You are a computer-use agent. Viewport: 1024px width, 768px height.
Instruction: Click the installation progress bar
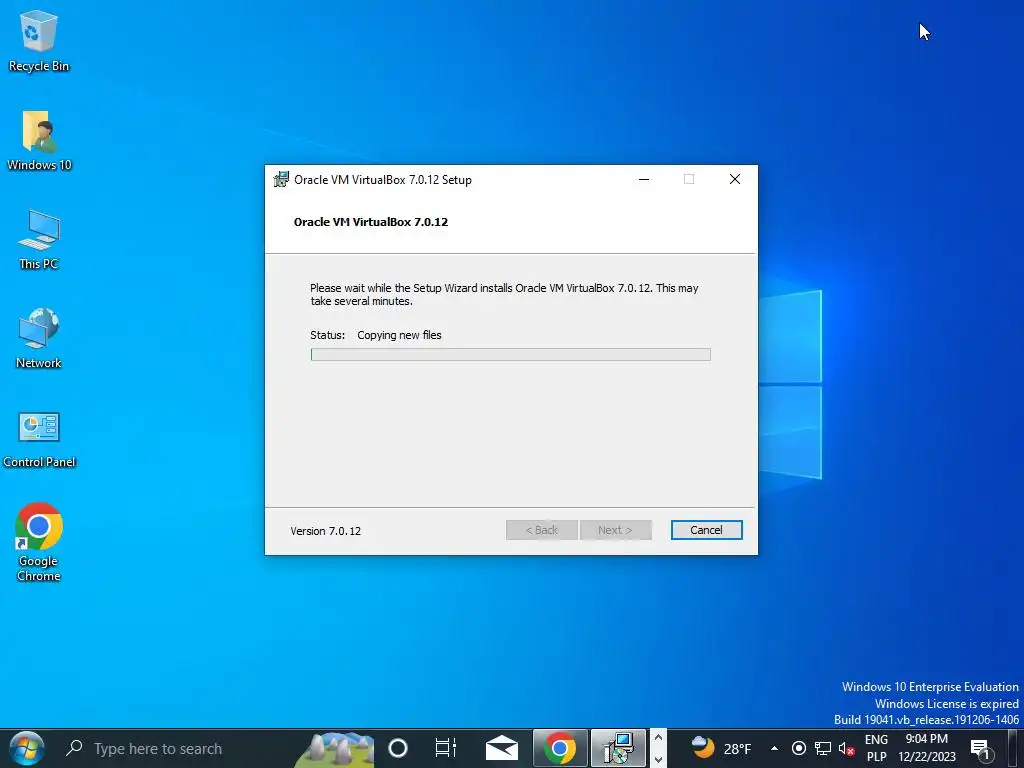click(511, 355)
